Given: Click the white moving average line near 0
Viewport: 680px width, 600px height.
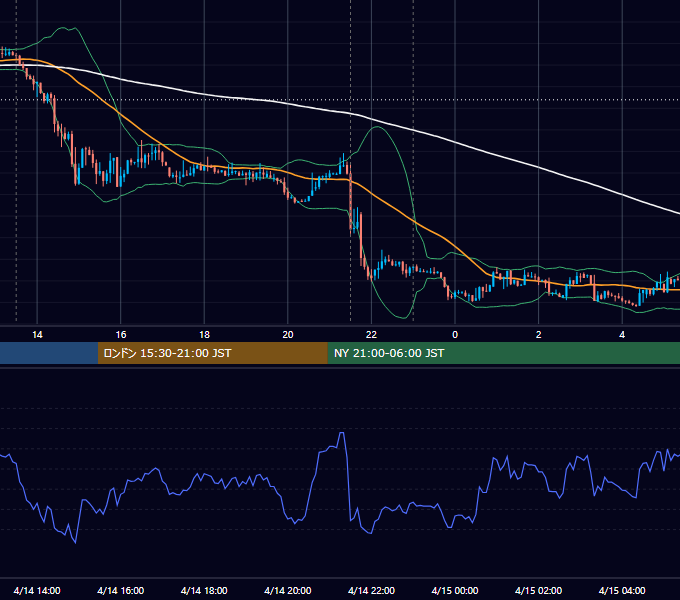Looking at the screenshot, I should 455,142.
